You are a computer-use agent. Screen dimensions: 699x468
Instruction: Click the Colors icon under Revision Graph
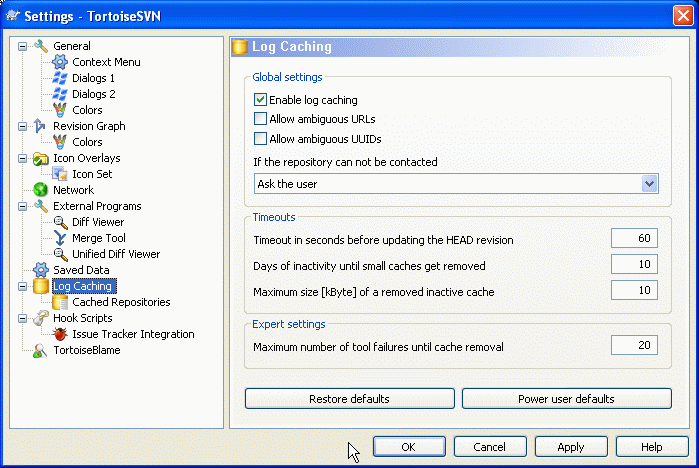[x=60, y=142]
